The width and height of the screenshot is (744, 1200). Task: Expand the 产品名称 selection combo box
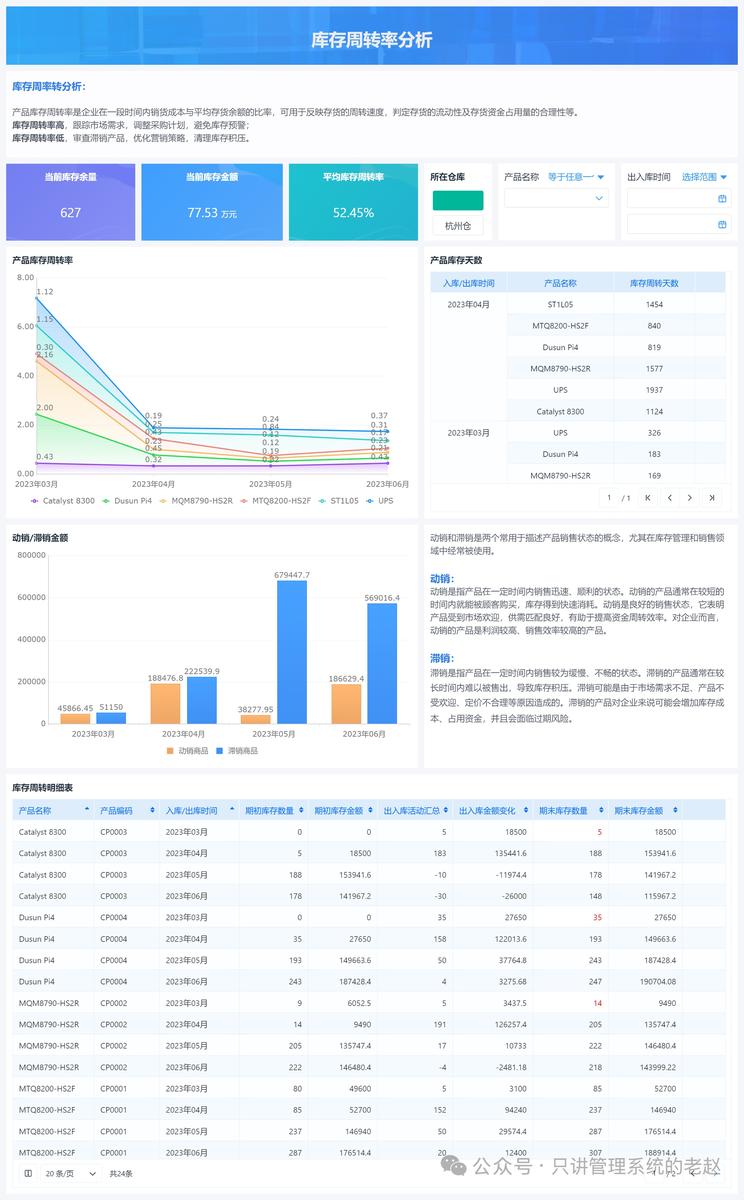click(556, 198)
